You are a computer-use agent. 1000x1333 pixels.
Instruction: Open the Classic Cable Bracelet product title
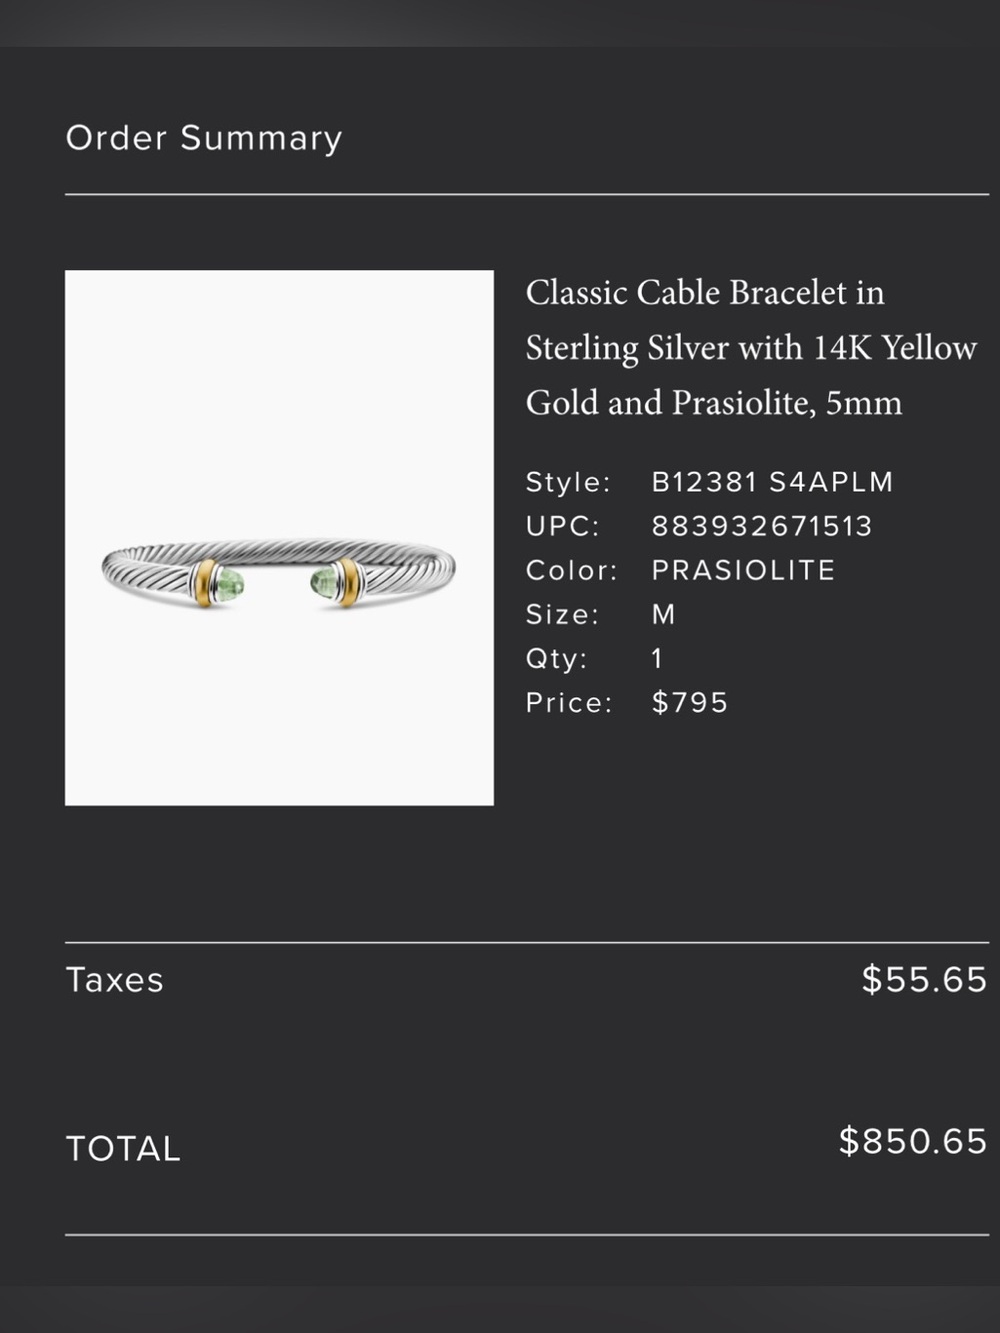pyautogui.click(x=751, y=347)
